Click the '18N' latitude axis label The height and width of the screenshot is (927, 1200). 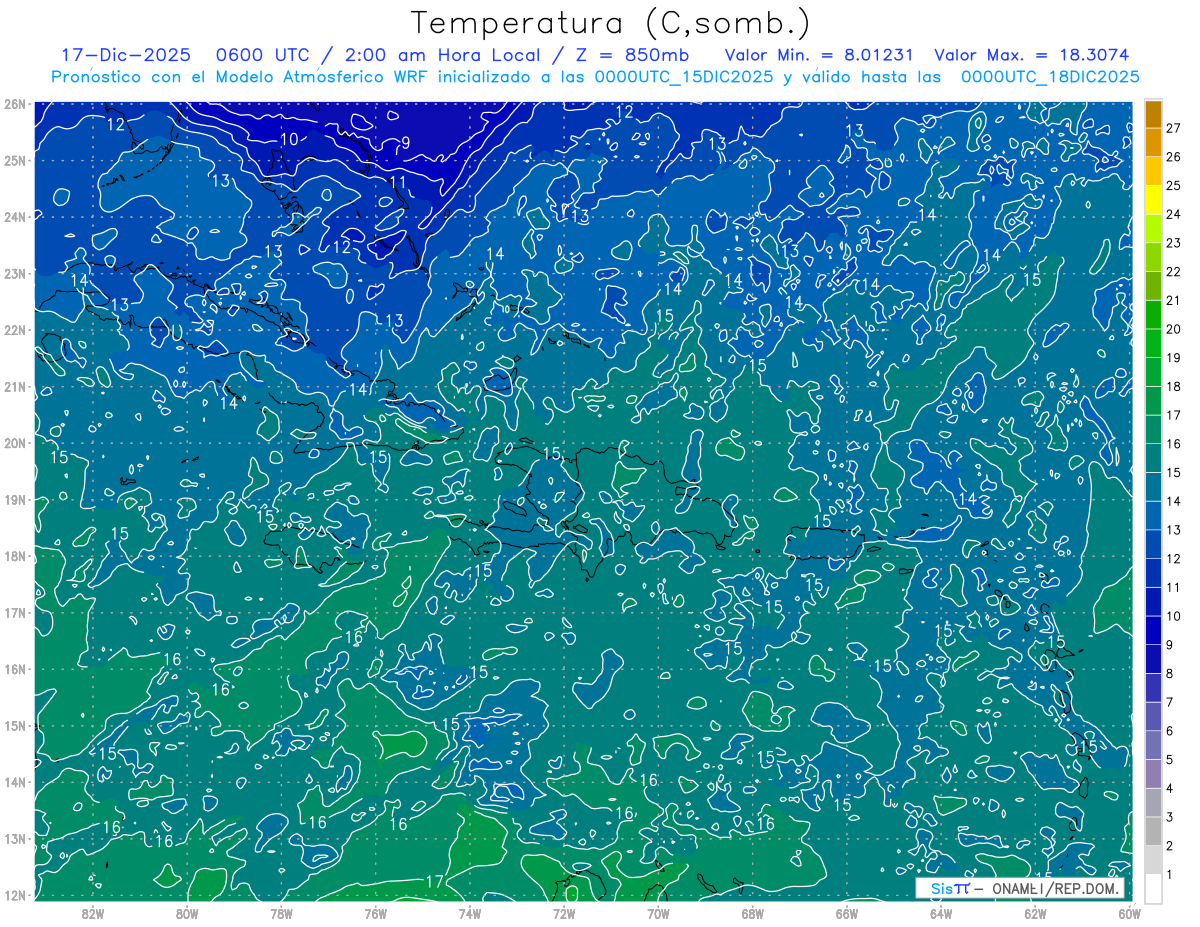click(14, 556)
